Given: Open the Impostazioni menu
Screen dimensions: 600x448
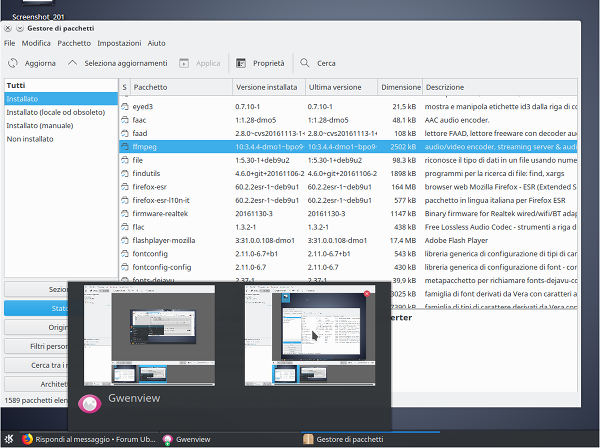Looking at the screenshot, I should pyautogui.click(x=119, y=43).
